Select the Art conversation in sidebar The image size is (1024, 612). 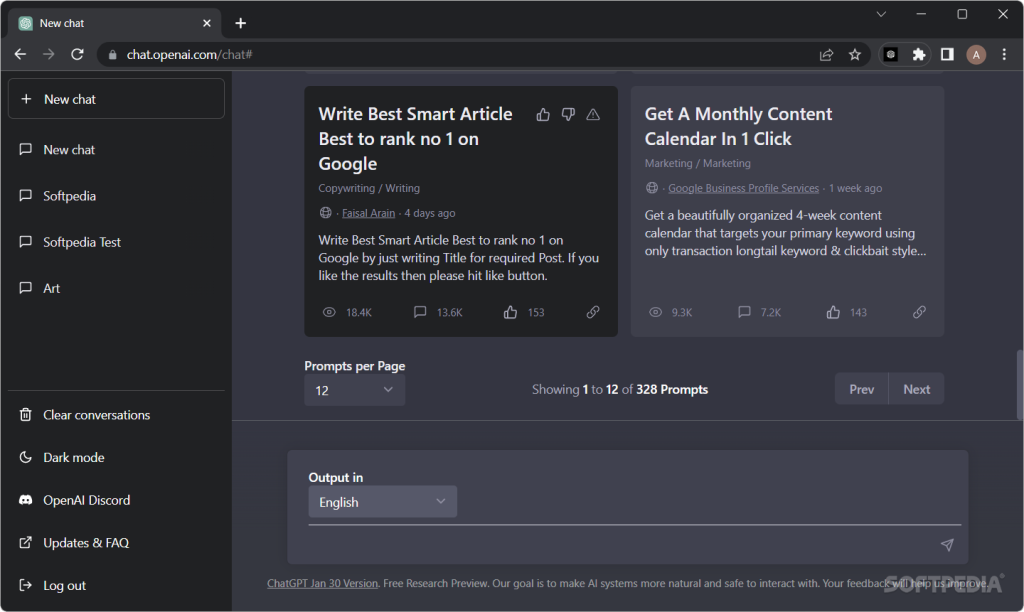pos(52,288)
